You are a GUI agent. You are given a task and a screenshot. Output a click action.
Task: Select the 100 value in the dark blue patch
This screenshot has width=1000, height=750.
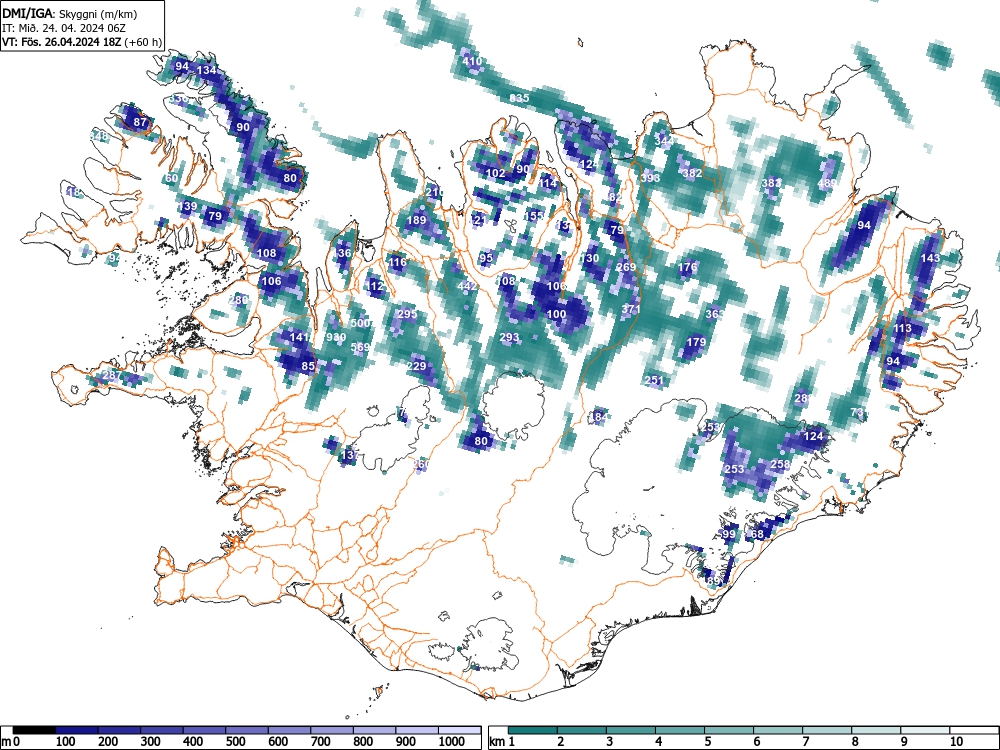point(556,314)
